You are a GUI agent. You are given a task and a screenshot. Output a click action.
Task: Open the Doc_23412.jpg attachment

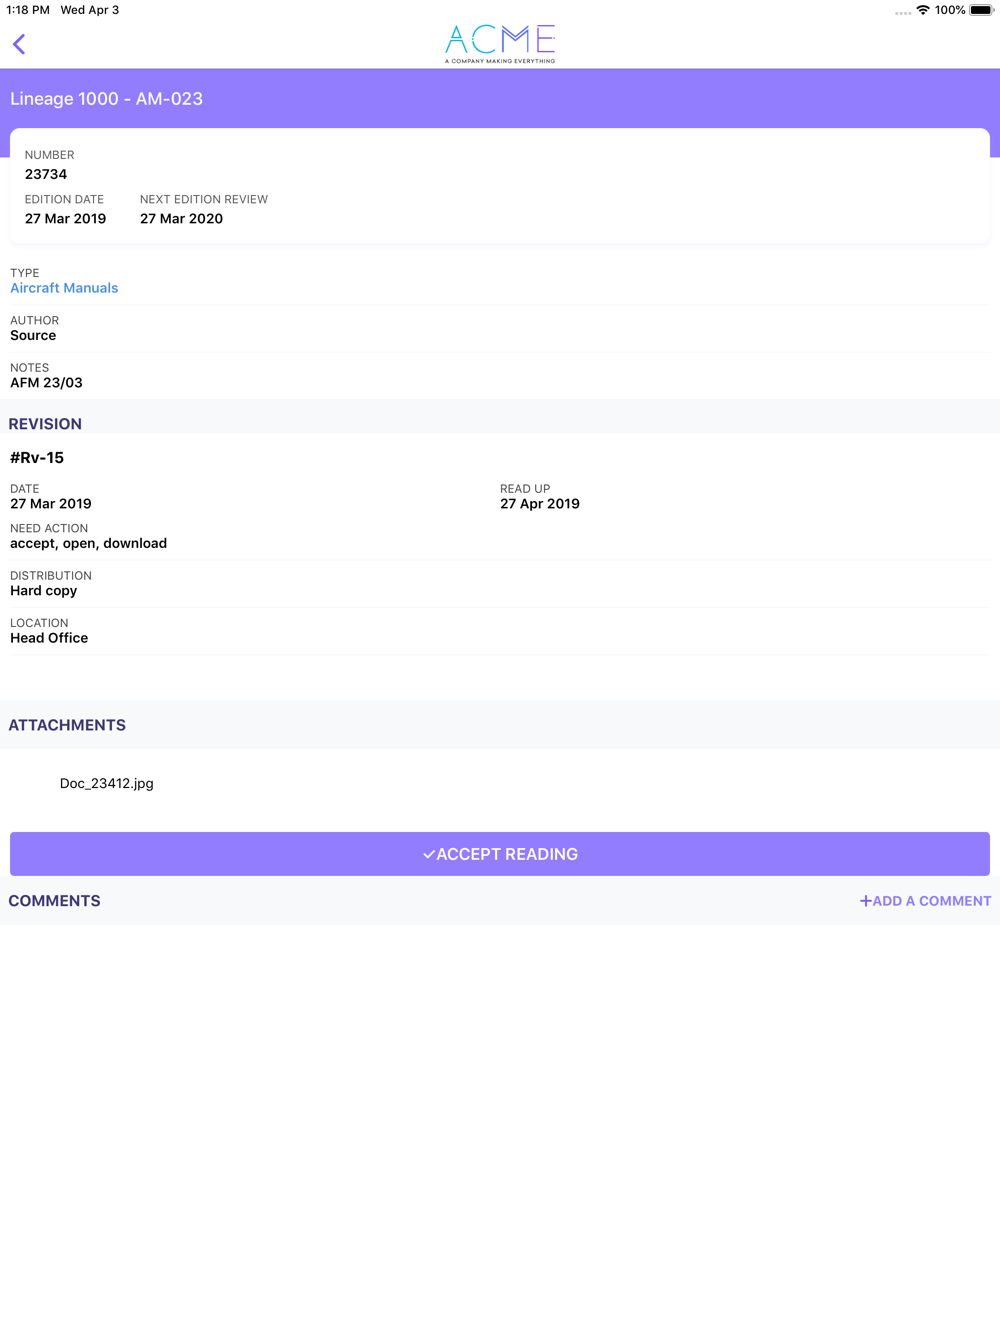[x=106, y=783]
